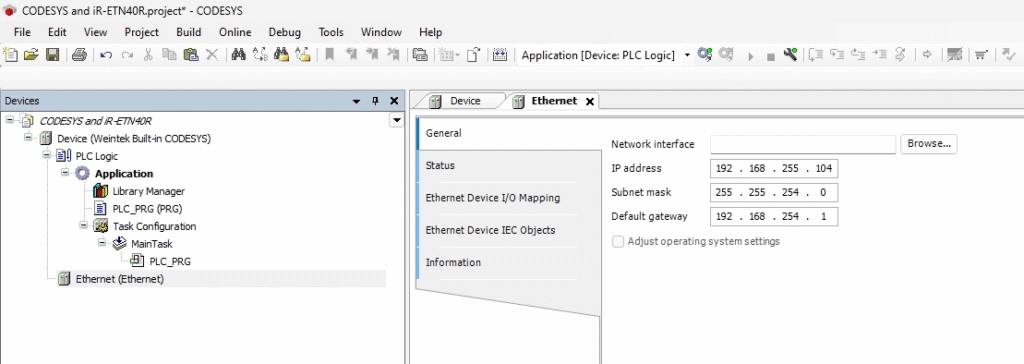The height and width of the screenshot is (364, 1024).
Task: Collapse the Task Configuration tree node
Action: [84, 226]
